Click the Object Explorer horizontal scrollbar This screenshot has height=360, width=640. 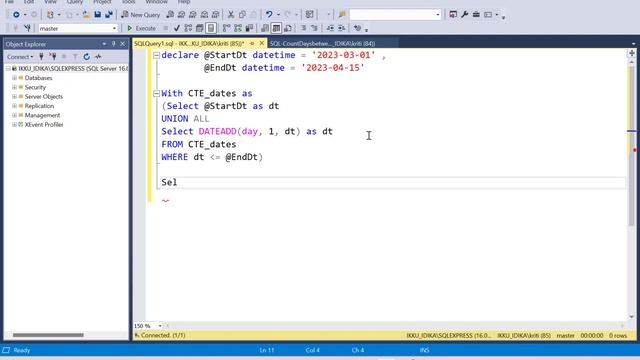48,335
